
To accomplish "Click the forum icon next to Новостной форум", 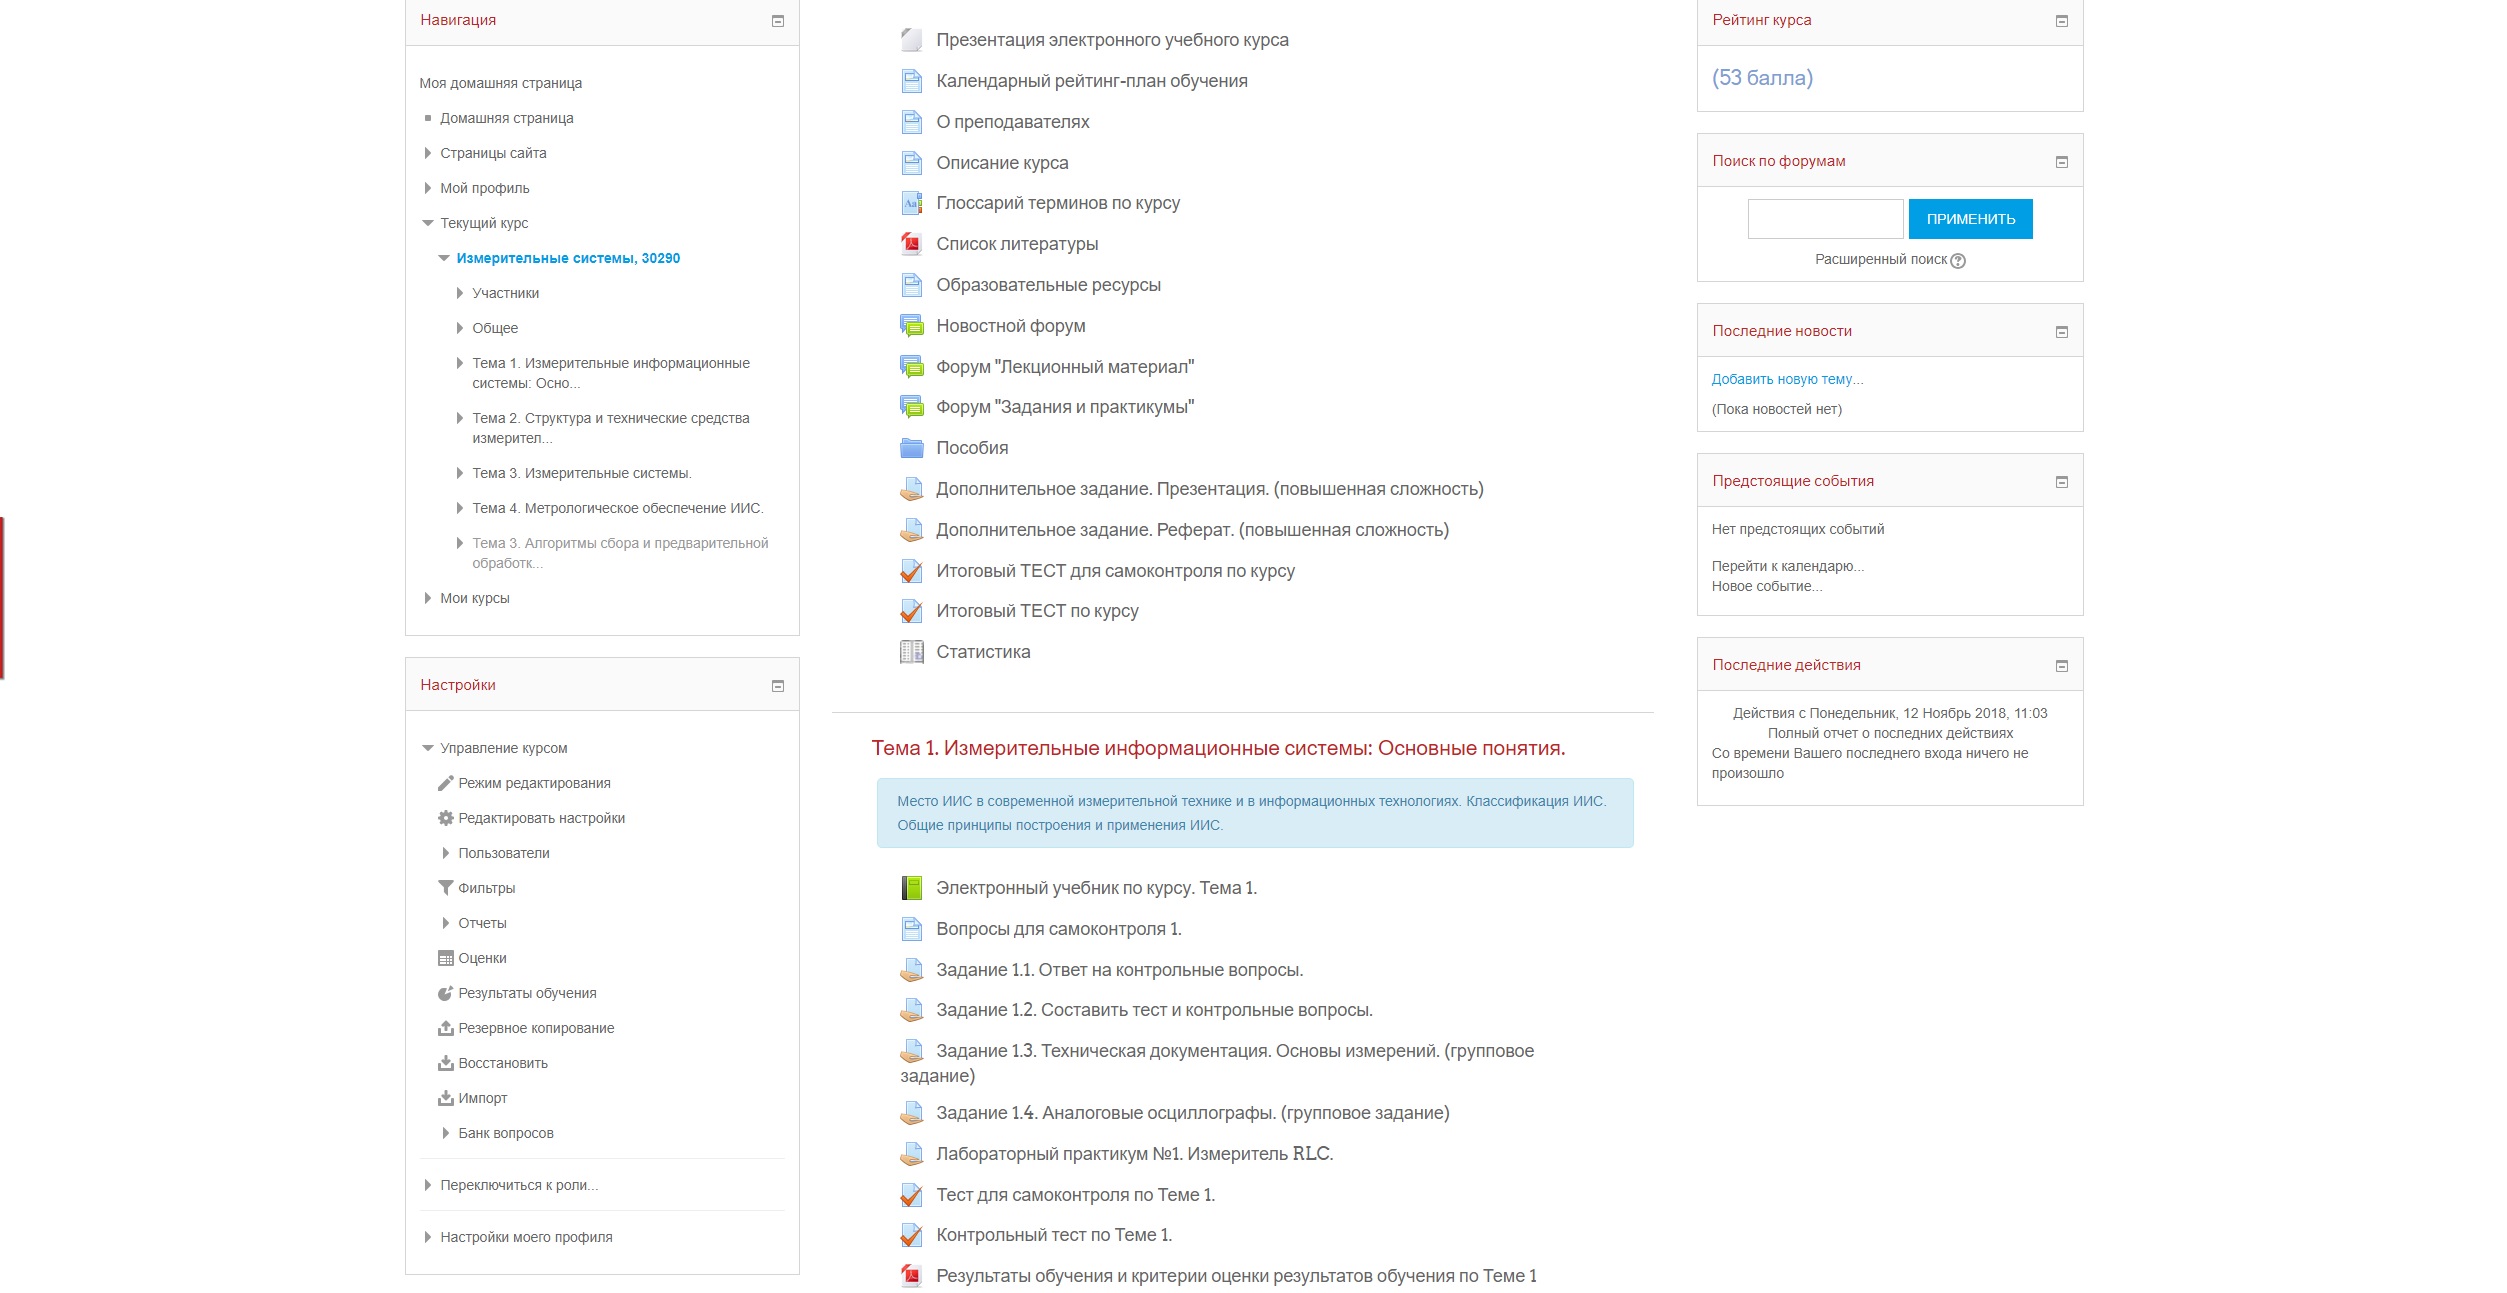I will click(x=911, y=326).
